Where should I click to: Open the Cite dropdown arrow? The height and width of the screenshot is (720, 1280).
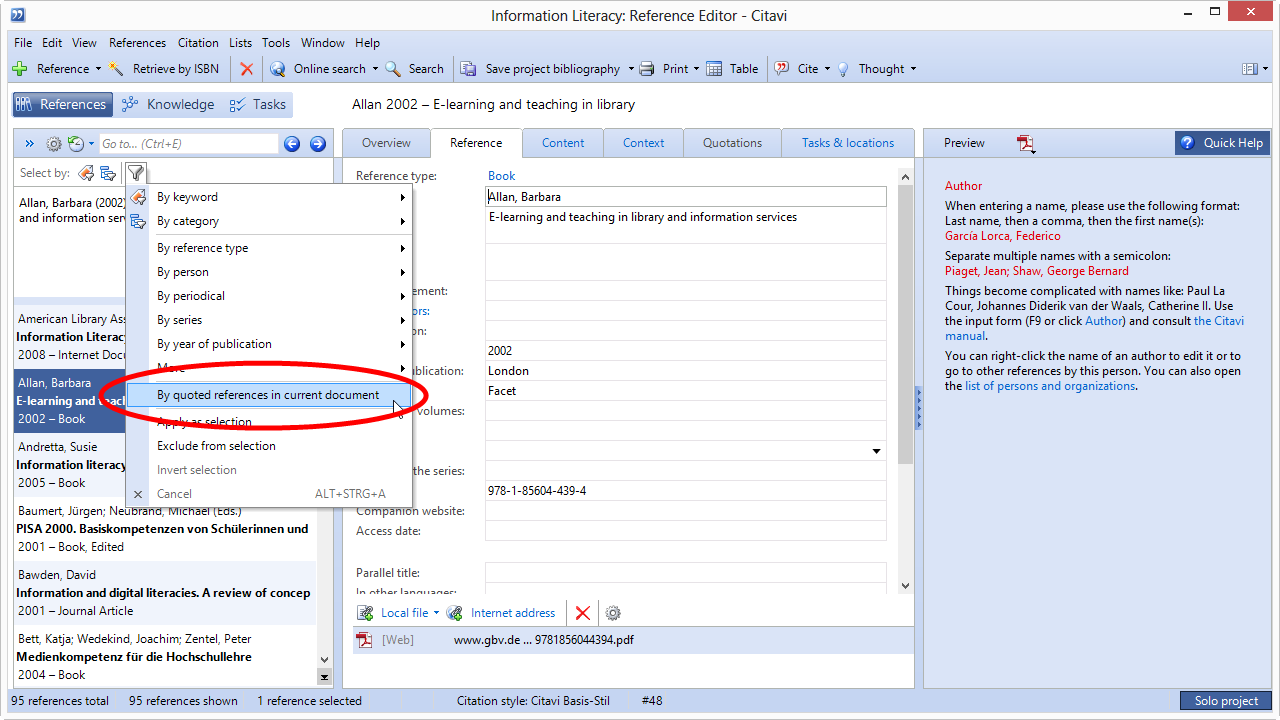pyautogui.click(x=829, y=69)
